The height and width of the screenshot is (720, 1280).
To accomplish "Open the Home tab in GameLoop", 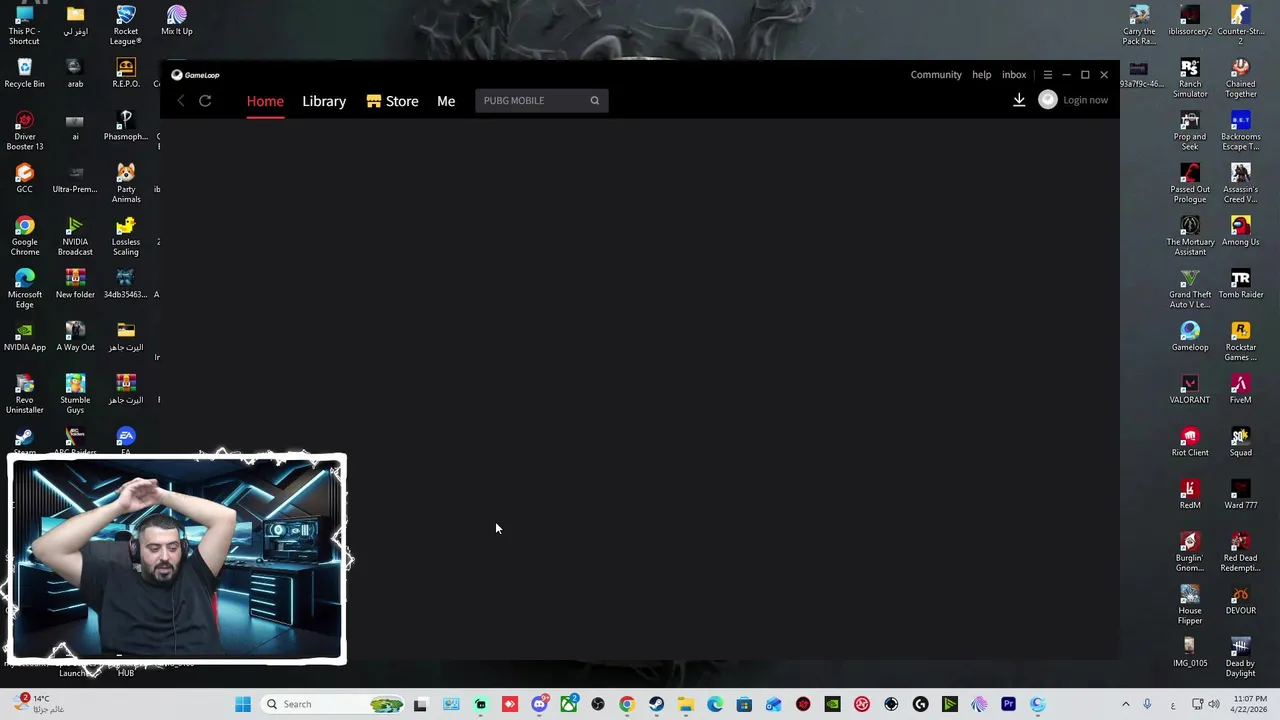I will tap(265, 101).
